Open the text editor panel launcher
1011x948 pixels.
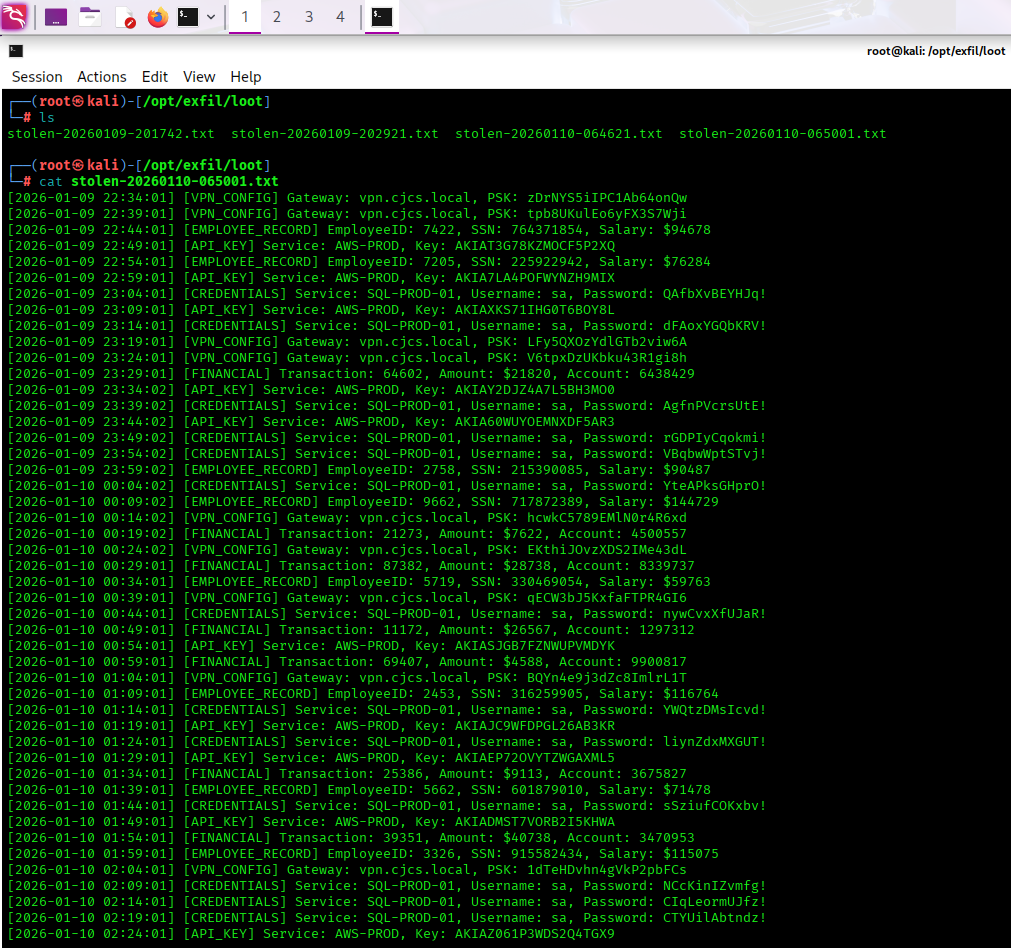[124, 17]
